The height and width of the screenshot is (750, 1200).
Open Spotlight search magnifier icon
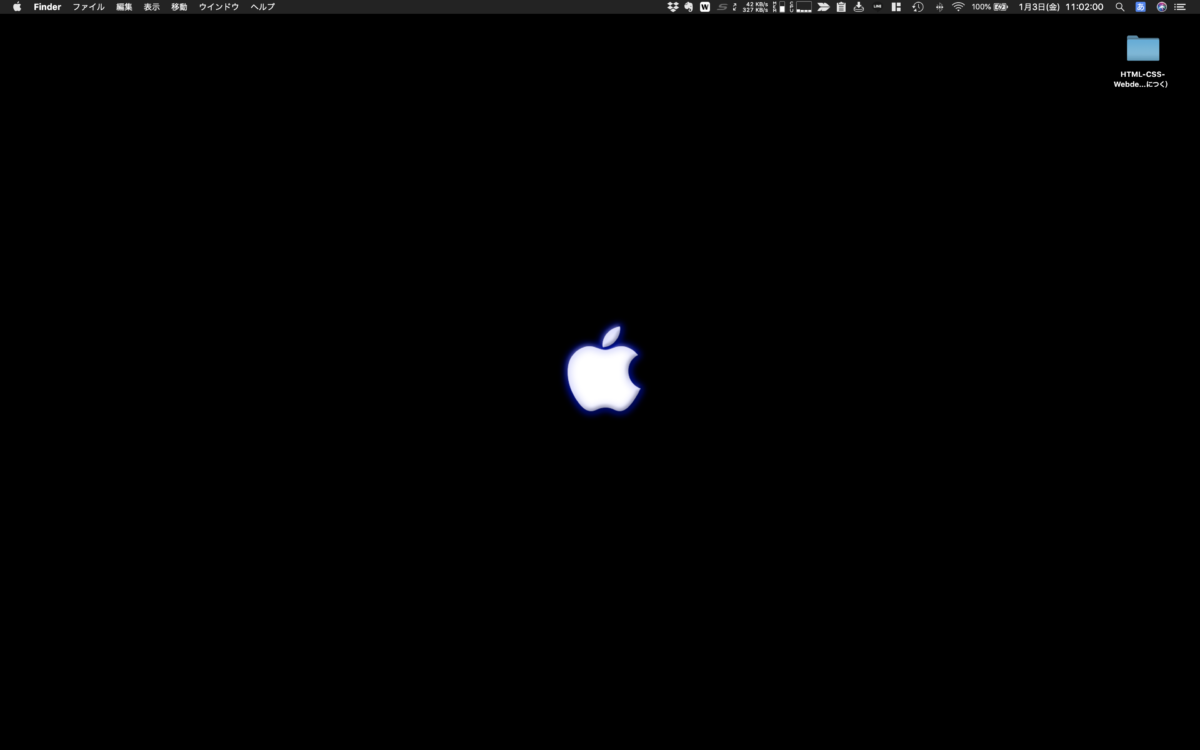[1120, 7]
